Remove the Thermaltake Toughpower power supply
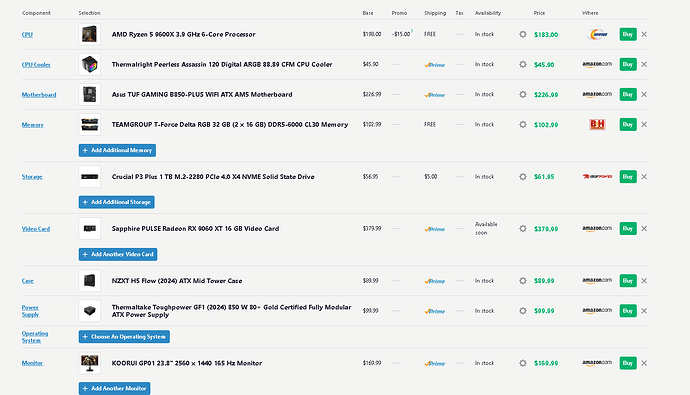 pos(644,311)
